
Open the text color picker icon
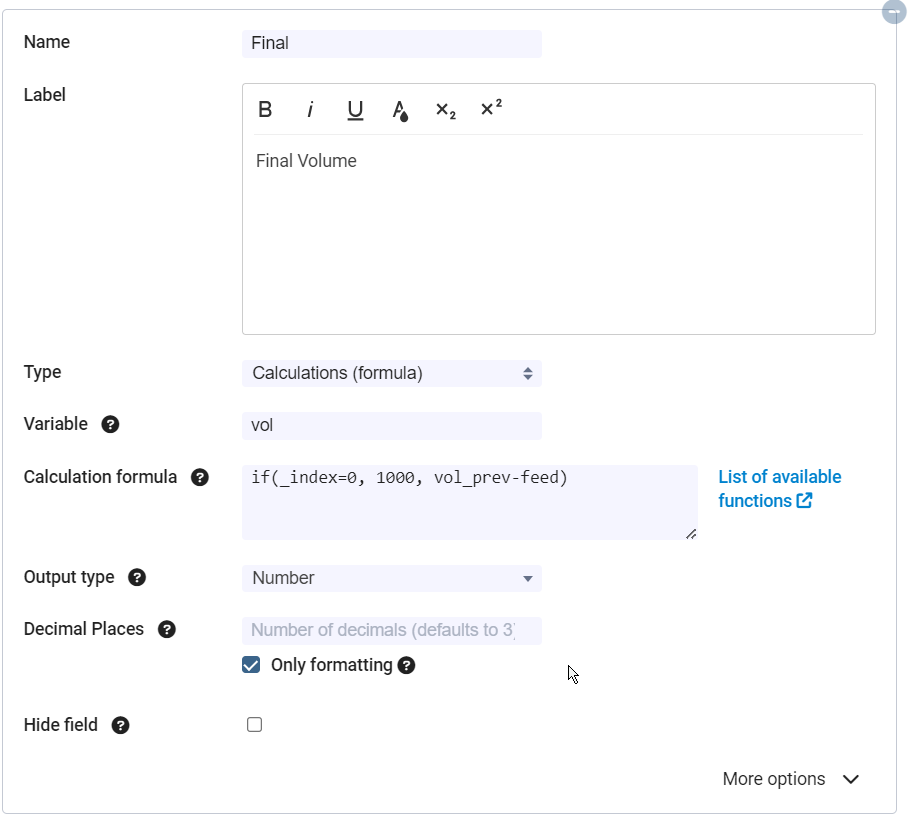[400, 110]
